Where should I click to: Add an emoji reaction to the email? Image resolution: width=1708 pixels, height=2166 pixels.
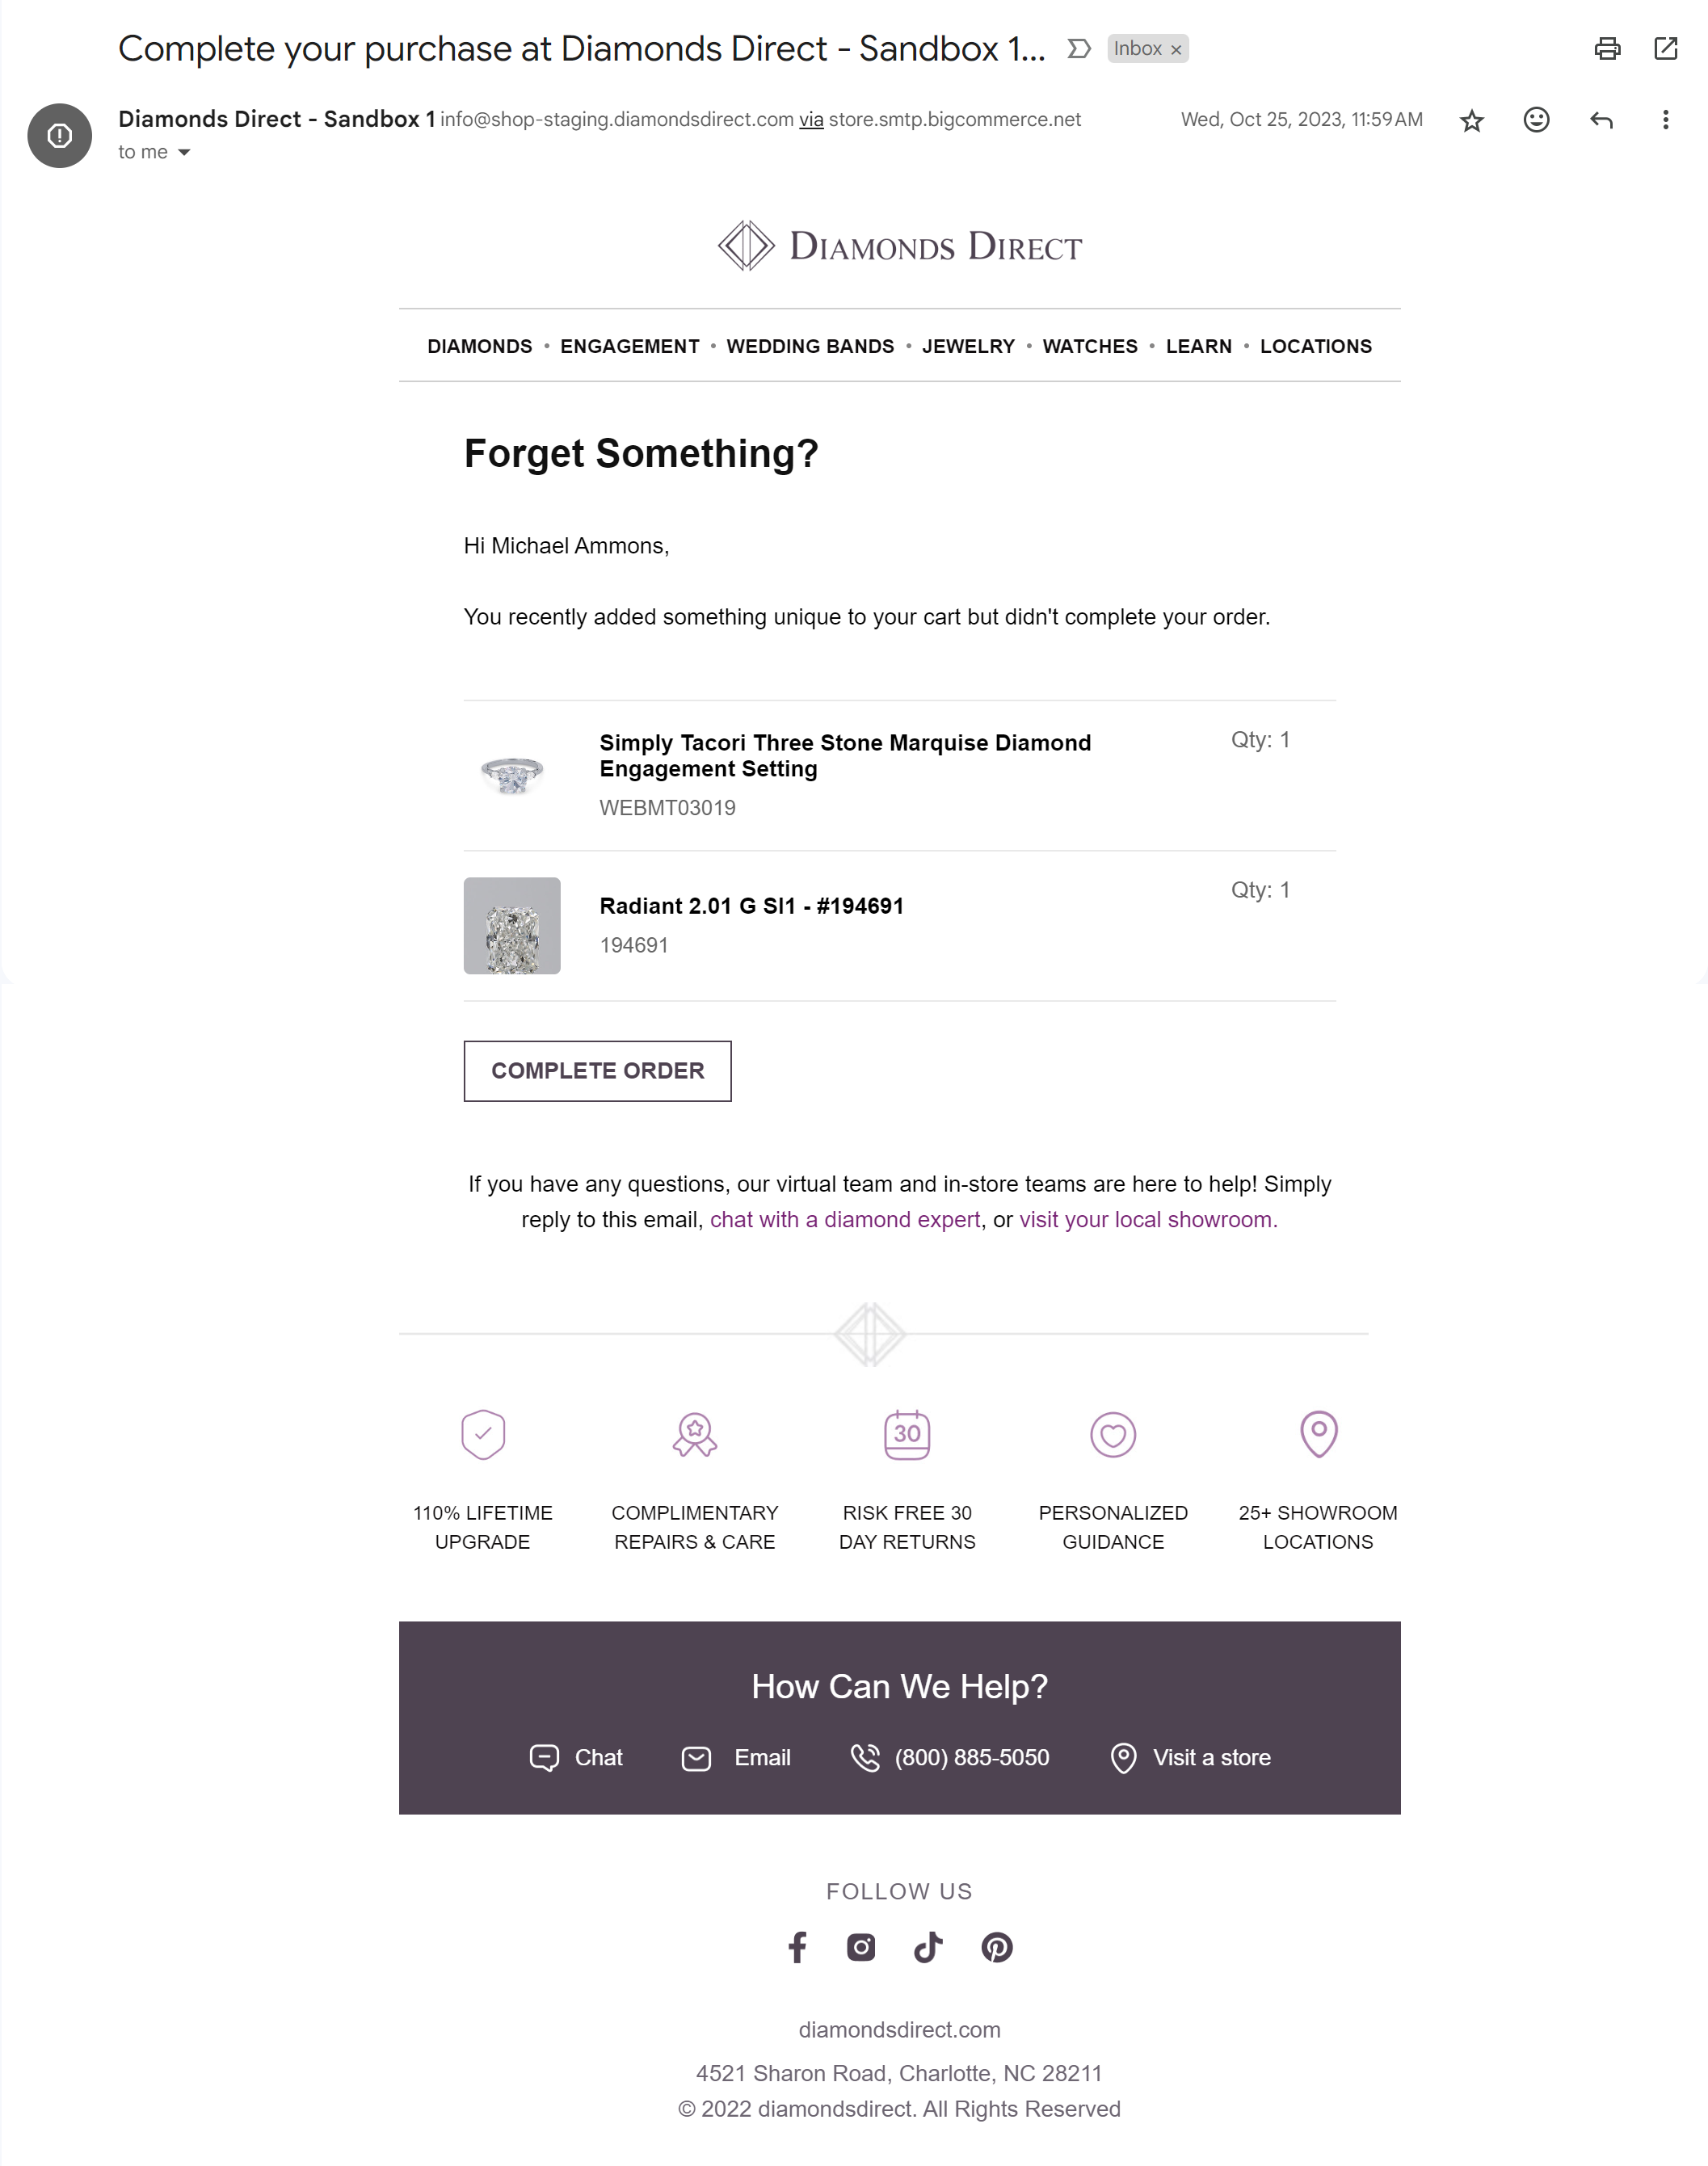tap(1536, 120)
